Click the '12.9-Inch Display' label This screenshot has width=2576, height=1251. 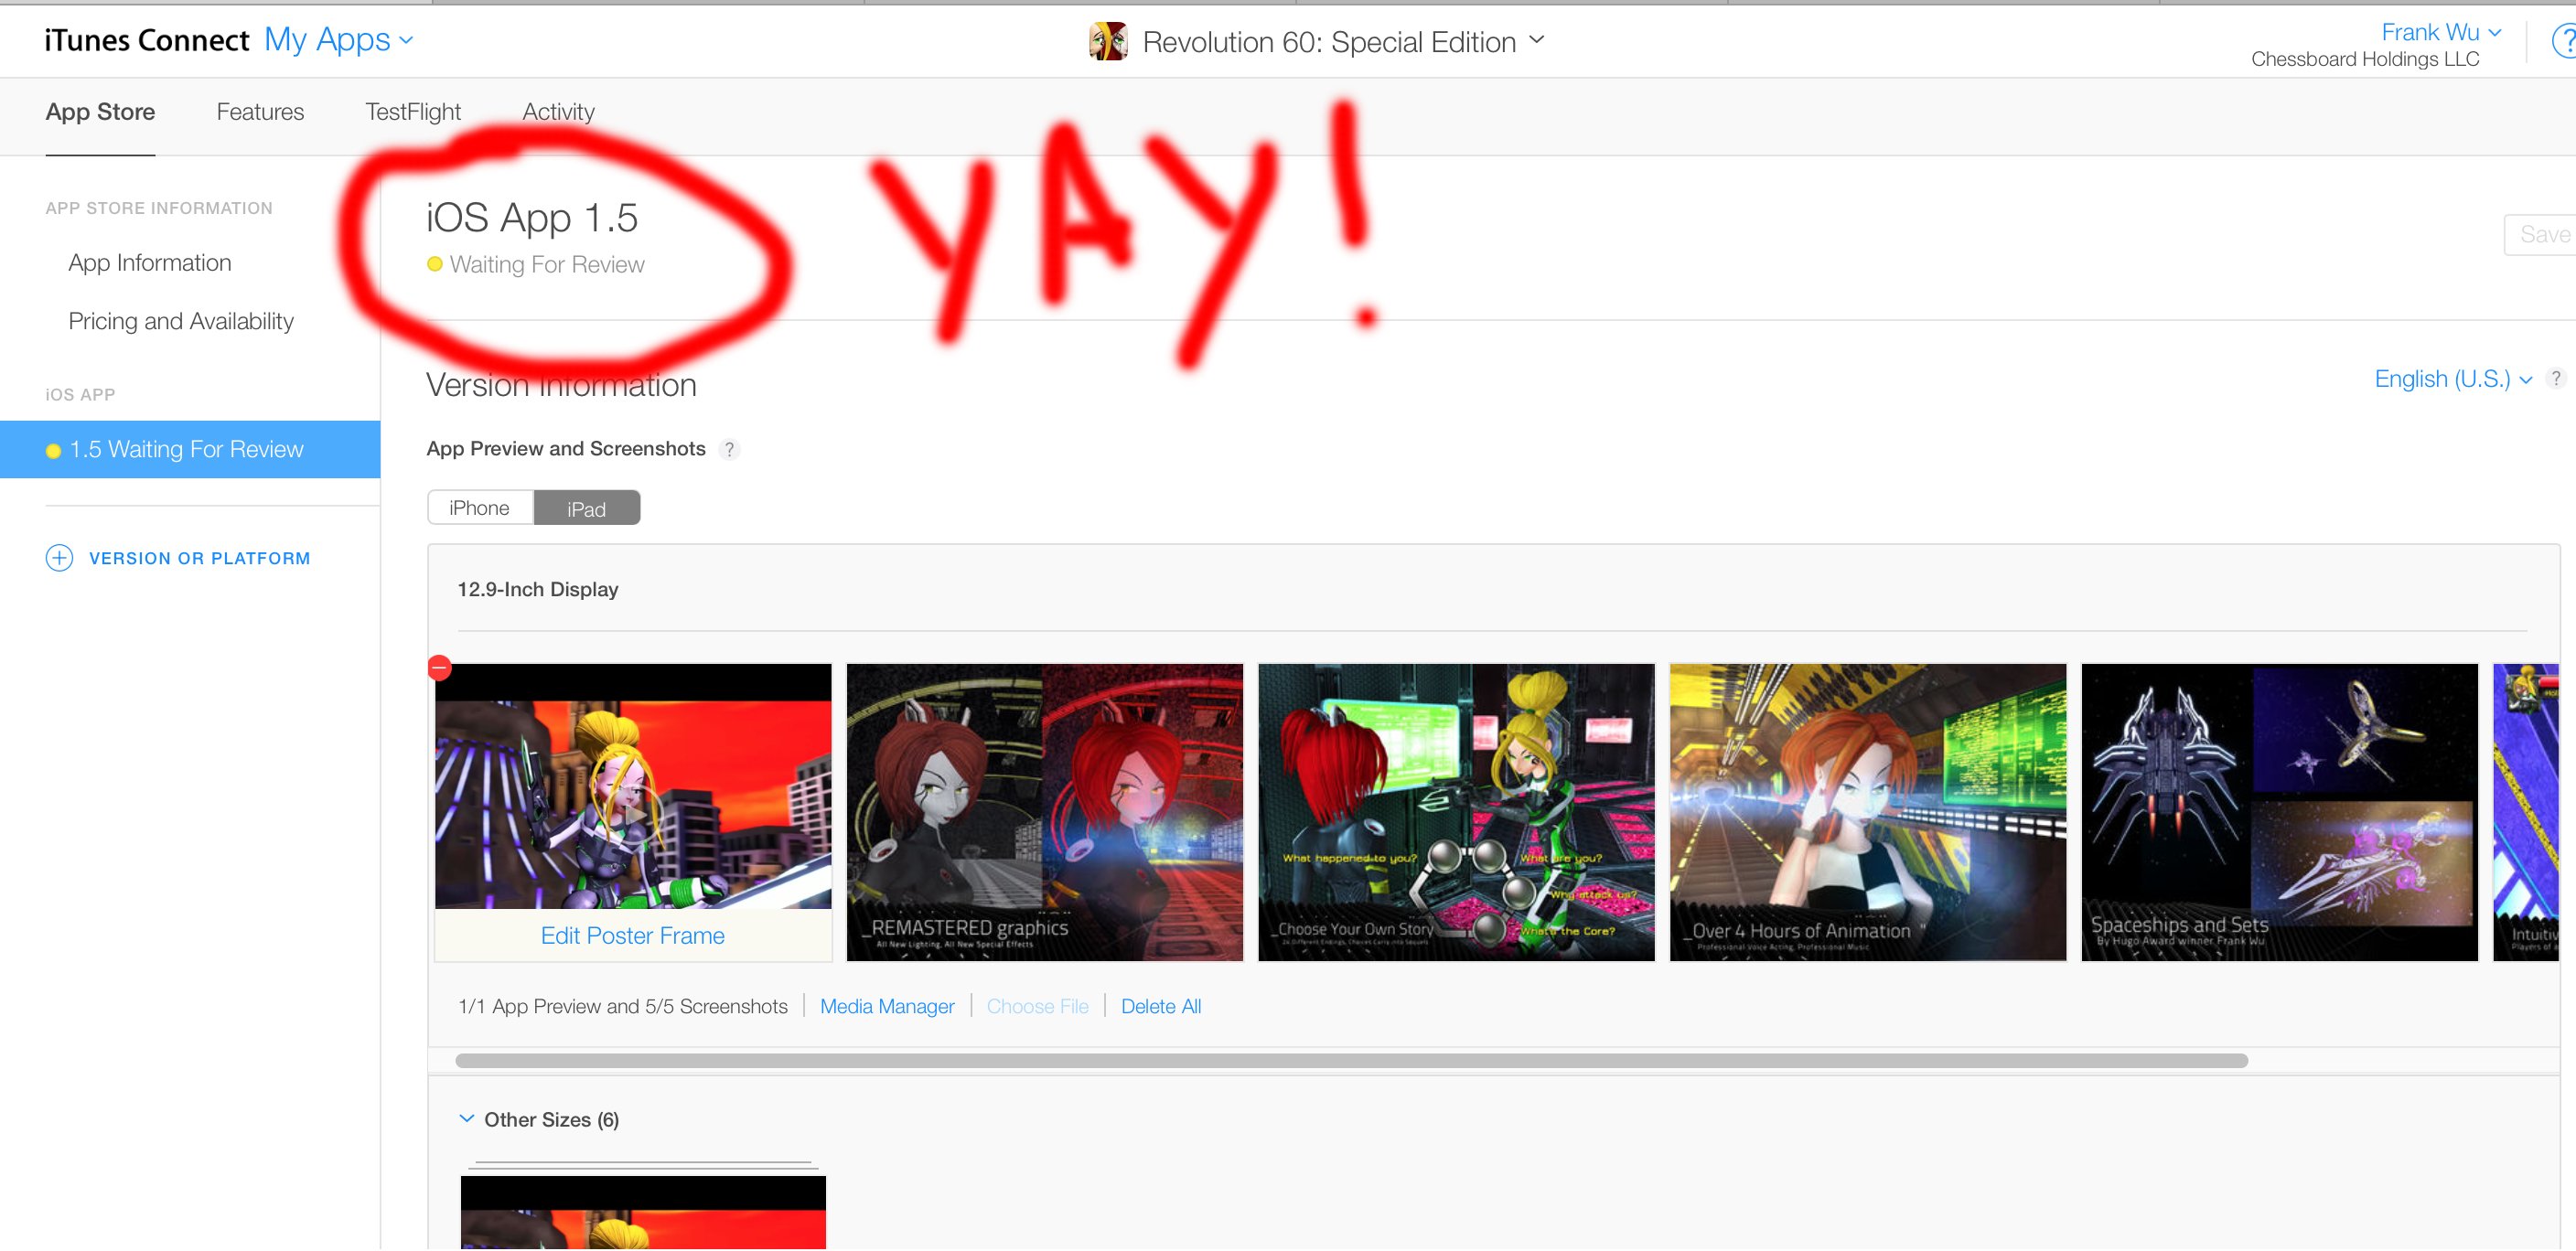[x=538, y=590]
